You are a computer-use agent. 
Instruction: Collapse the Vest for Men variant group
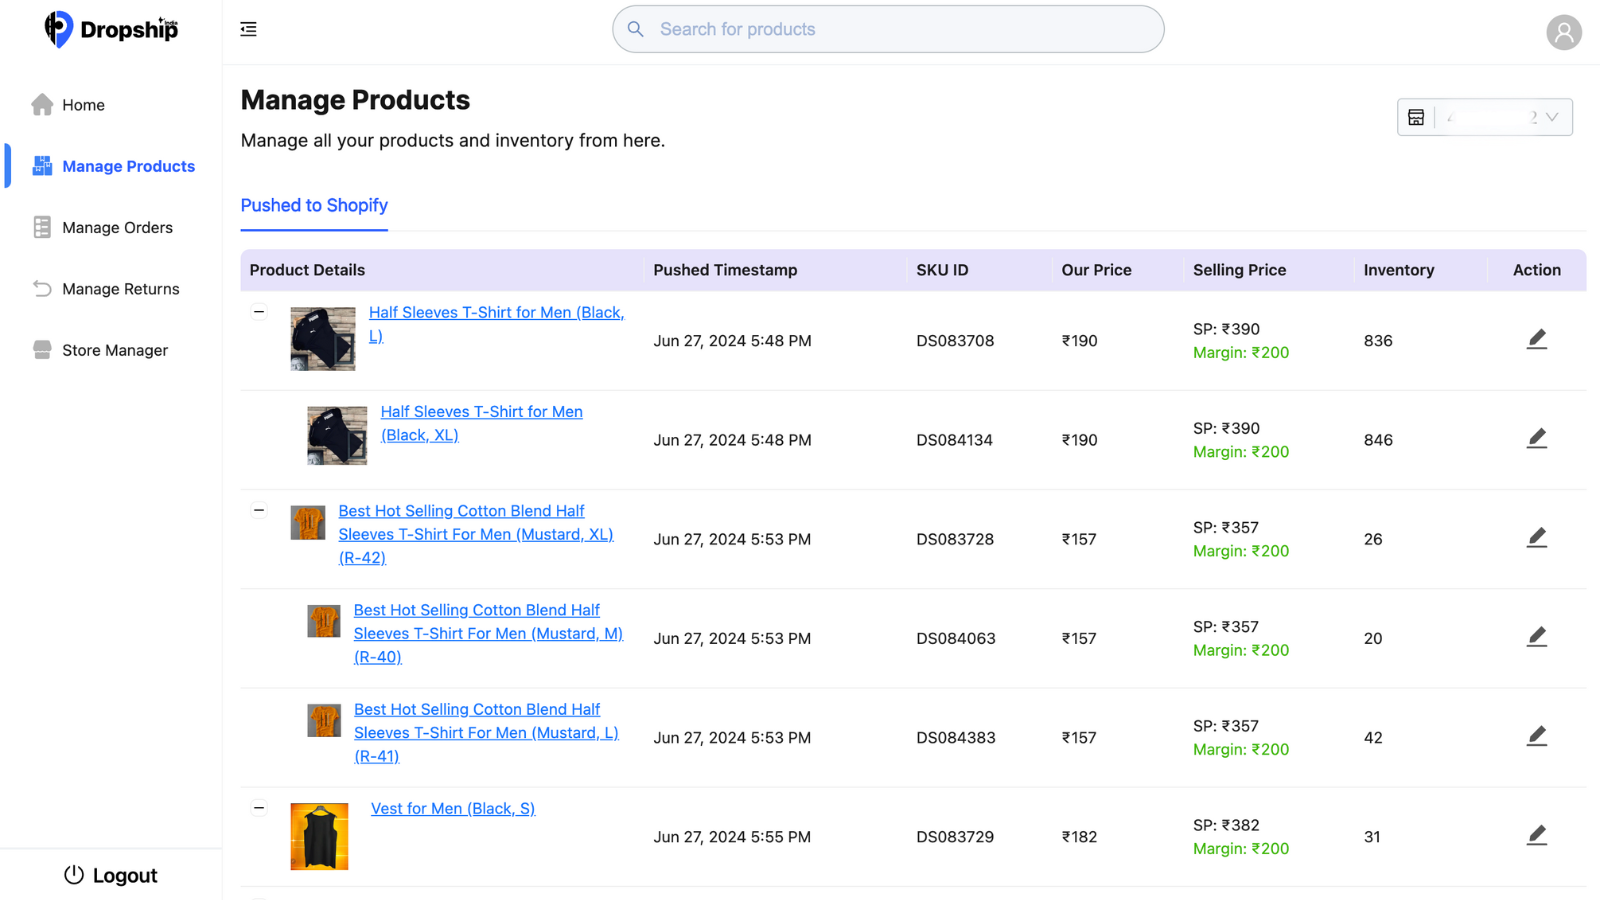click(259, 808)
